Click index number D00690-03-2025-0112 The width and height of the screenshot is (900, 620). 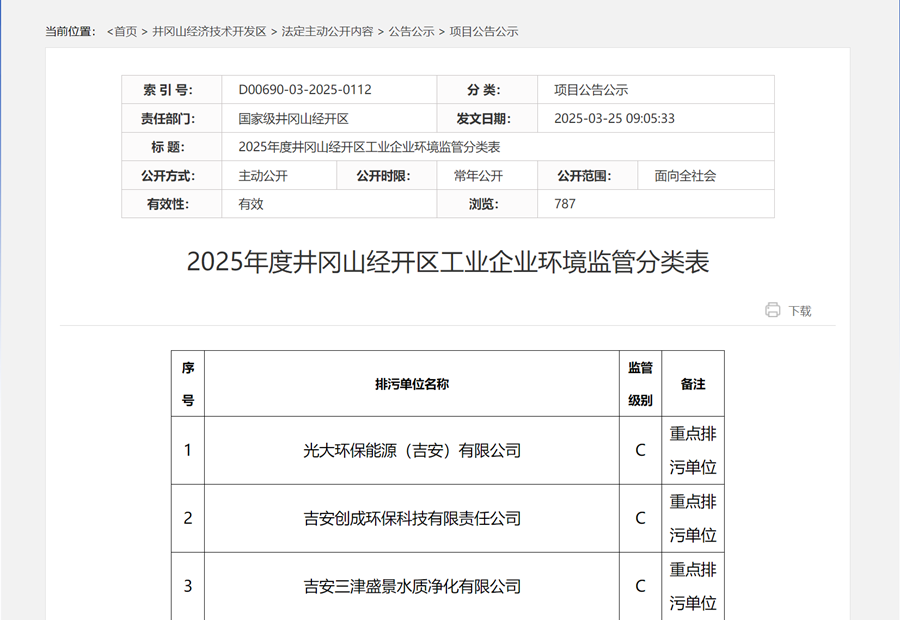click(x=305, y=90)
